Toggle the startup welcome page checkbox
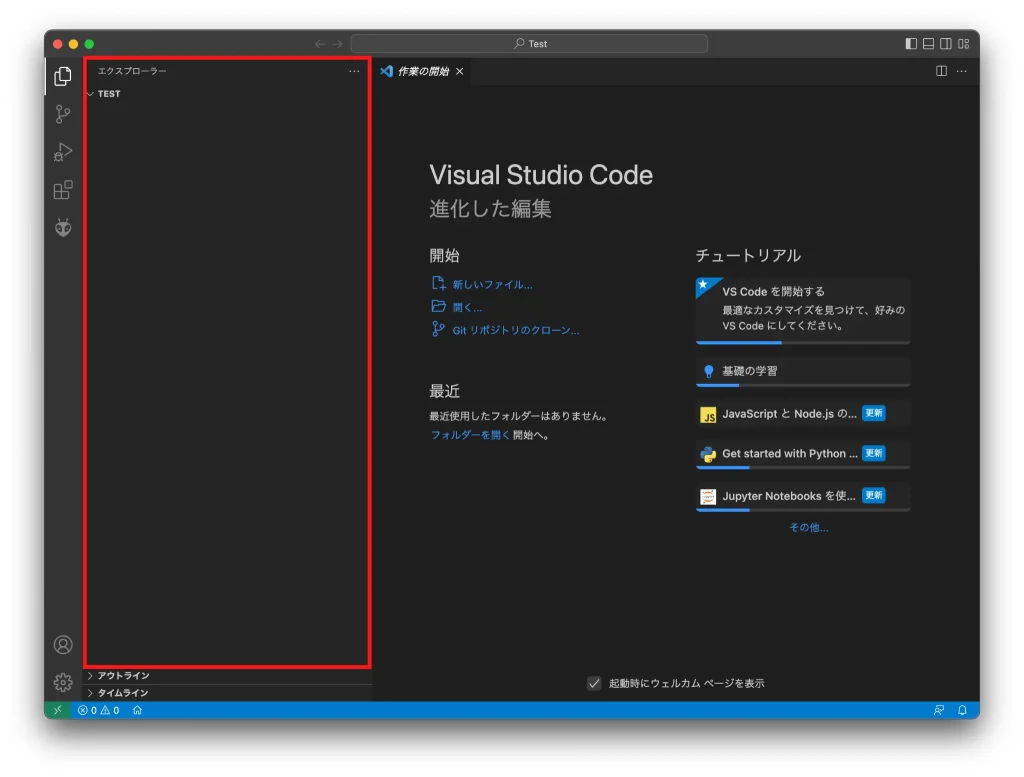Screen dimensions: 1024x777 (x=594, y=682)
